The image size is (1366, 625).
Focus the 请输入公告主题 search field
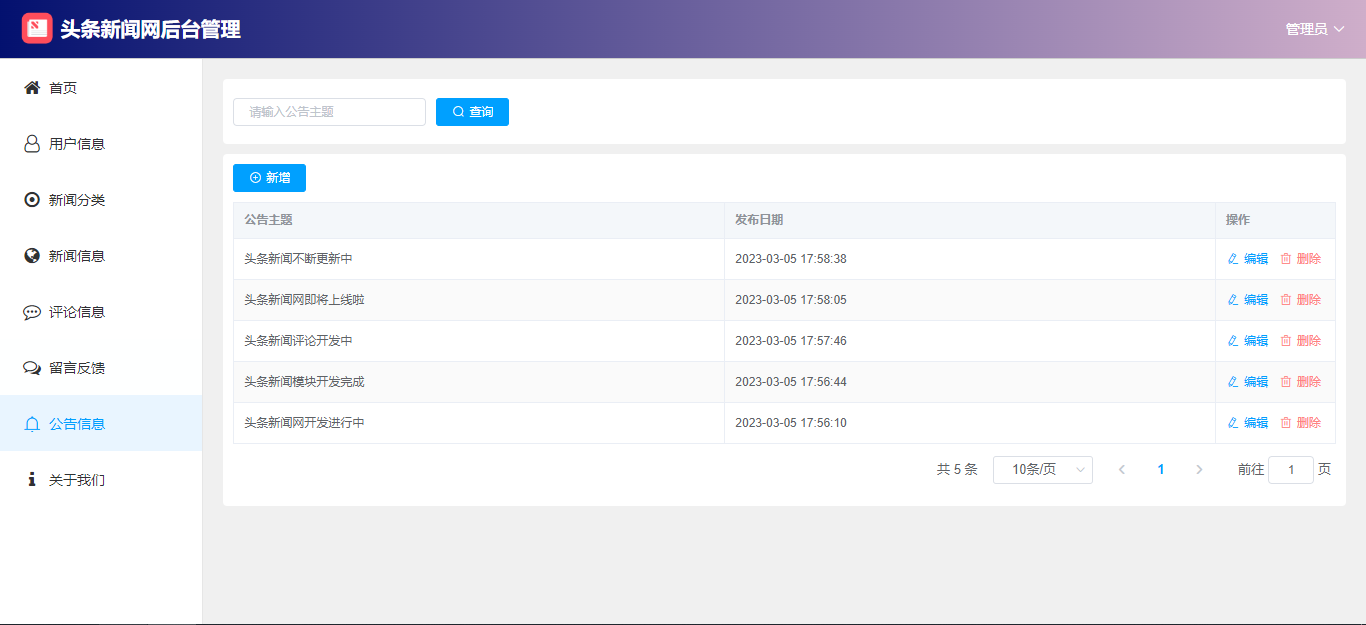[x=329, y=112]
